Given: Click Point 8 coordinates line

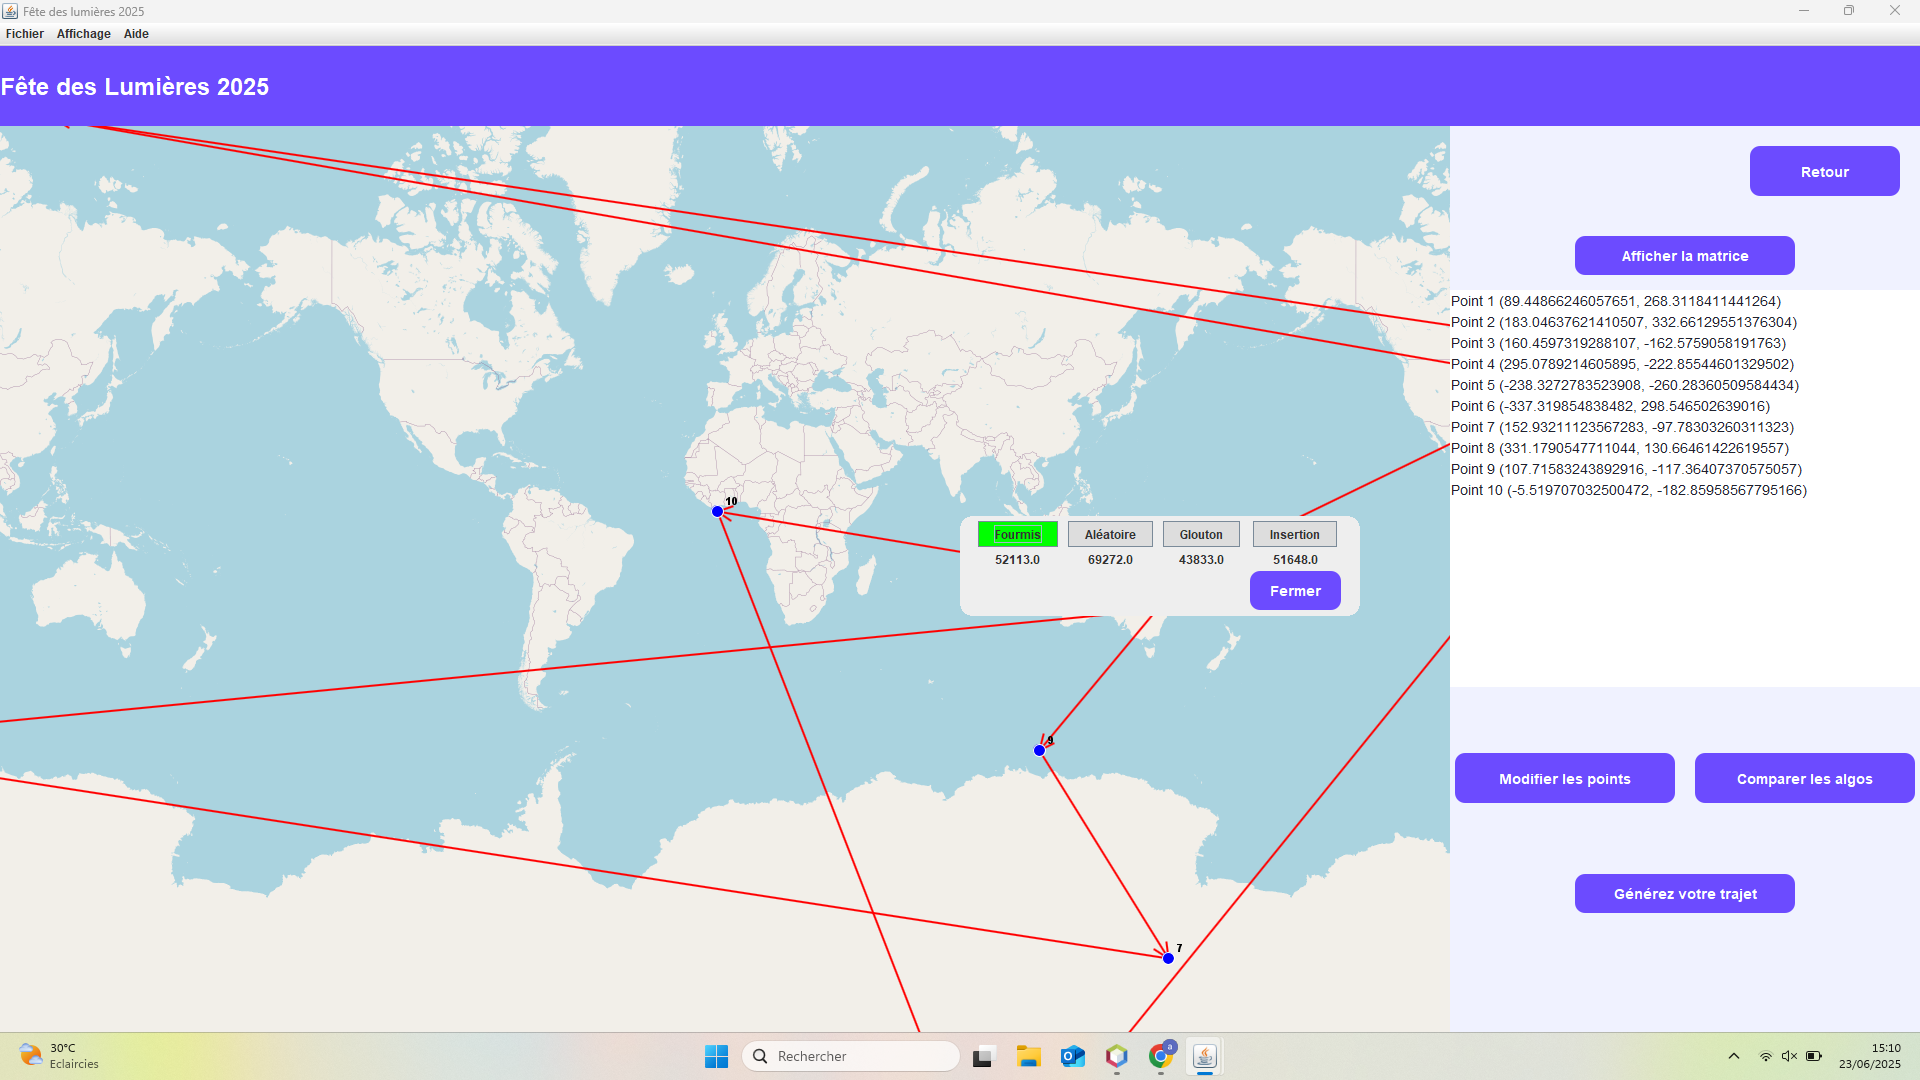Looking at the screenshot, I should [1620, 448].
